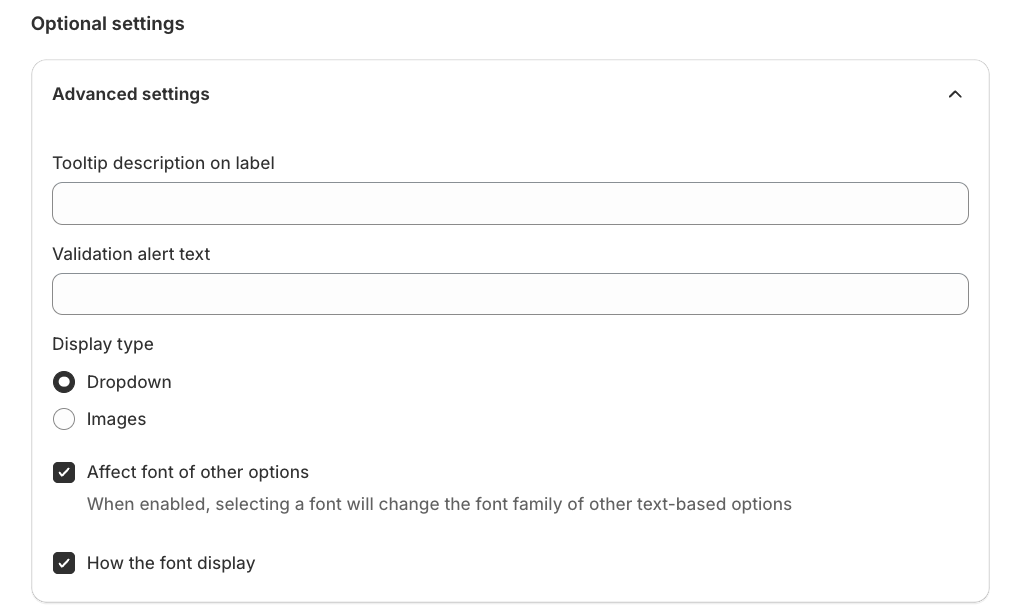Click the Display type label
Image resolution: width=1022 pixels, height=612 pixels.
(102, 344)
